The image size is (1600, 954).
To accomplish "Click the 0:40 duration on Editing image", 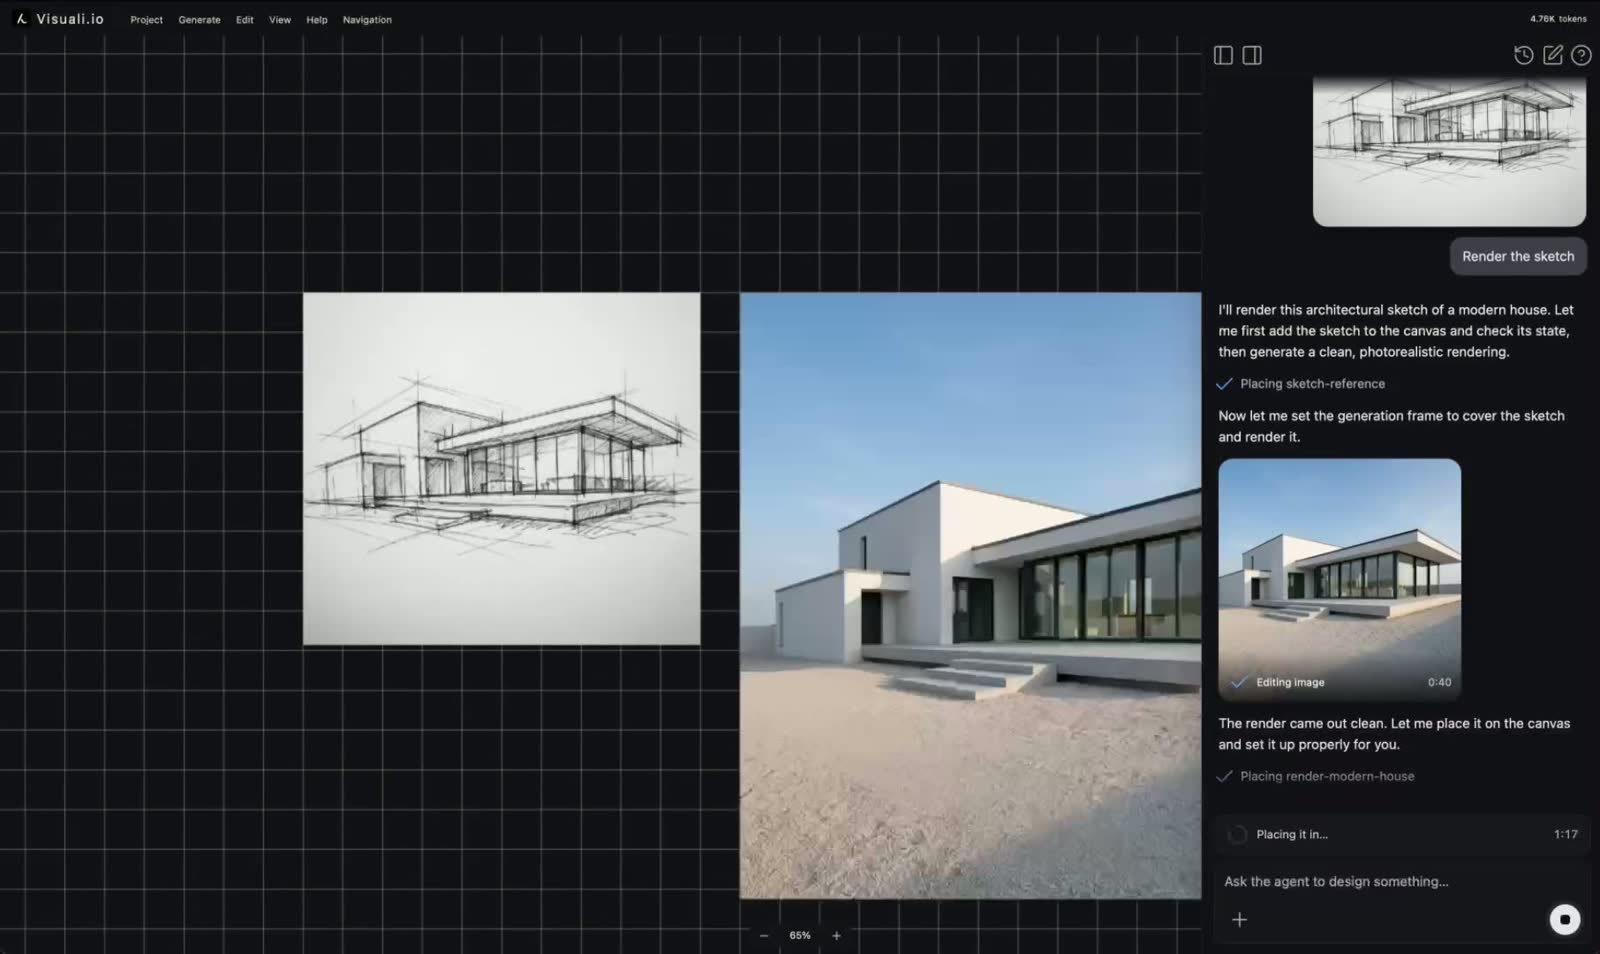I will coord(1439,682).
